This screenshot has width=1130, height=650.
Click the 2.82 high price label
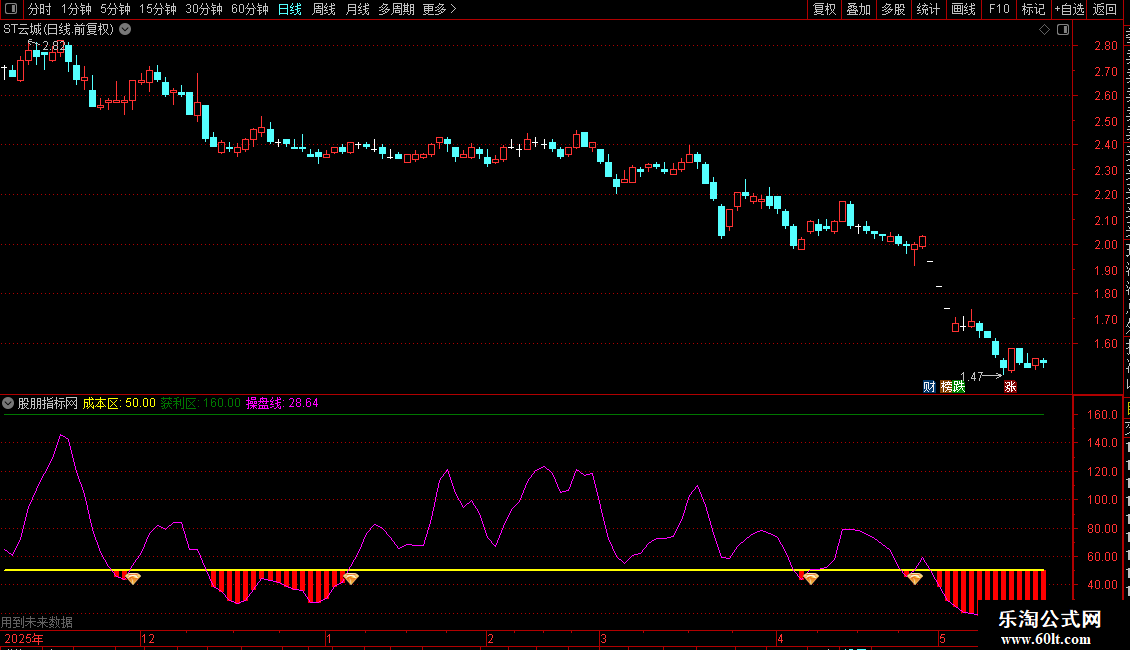tap(53, 46)
